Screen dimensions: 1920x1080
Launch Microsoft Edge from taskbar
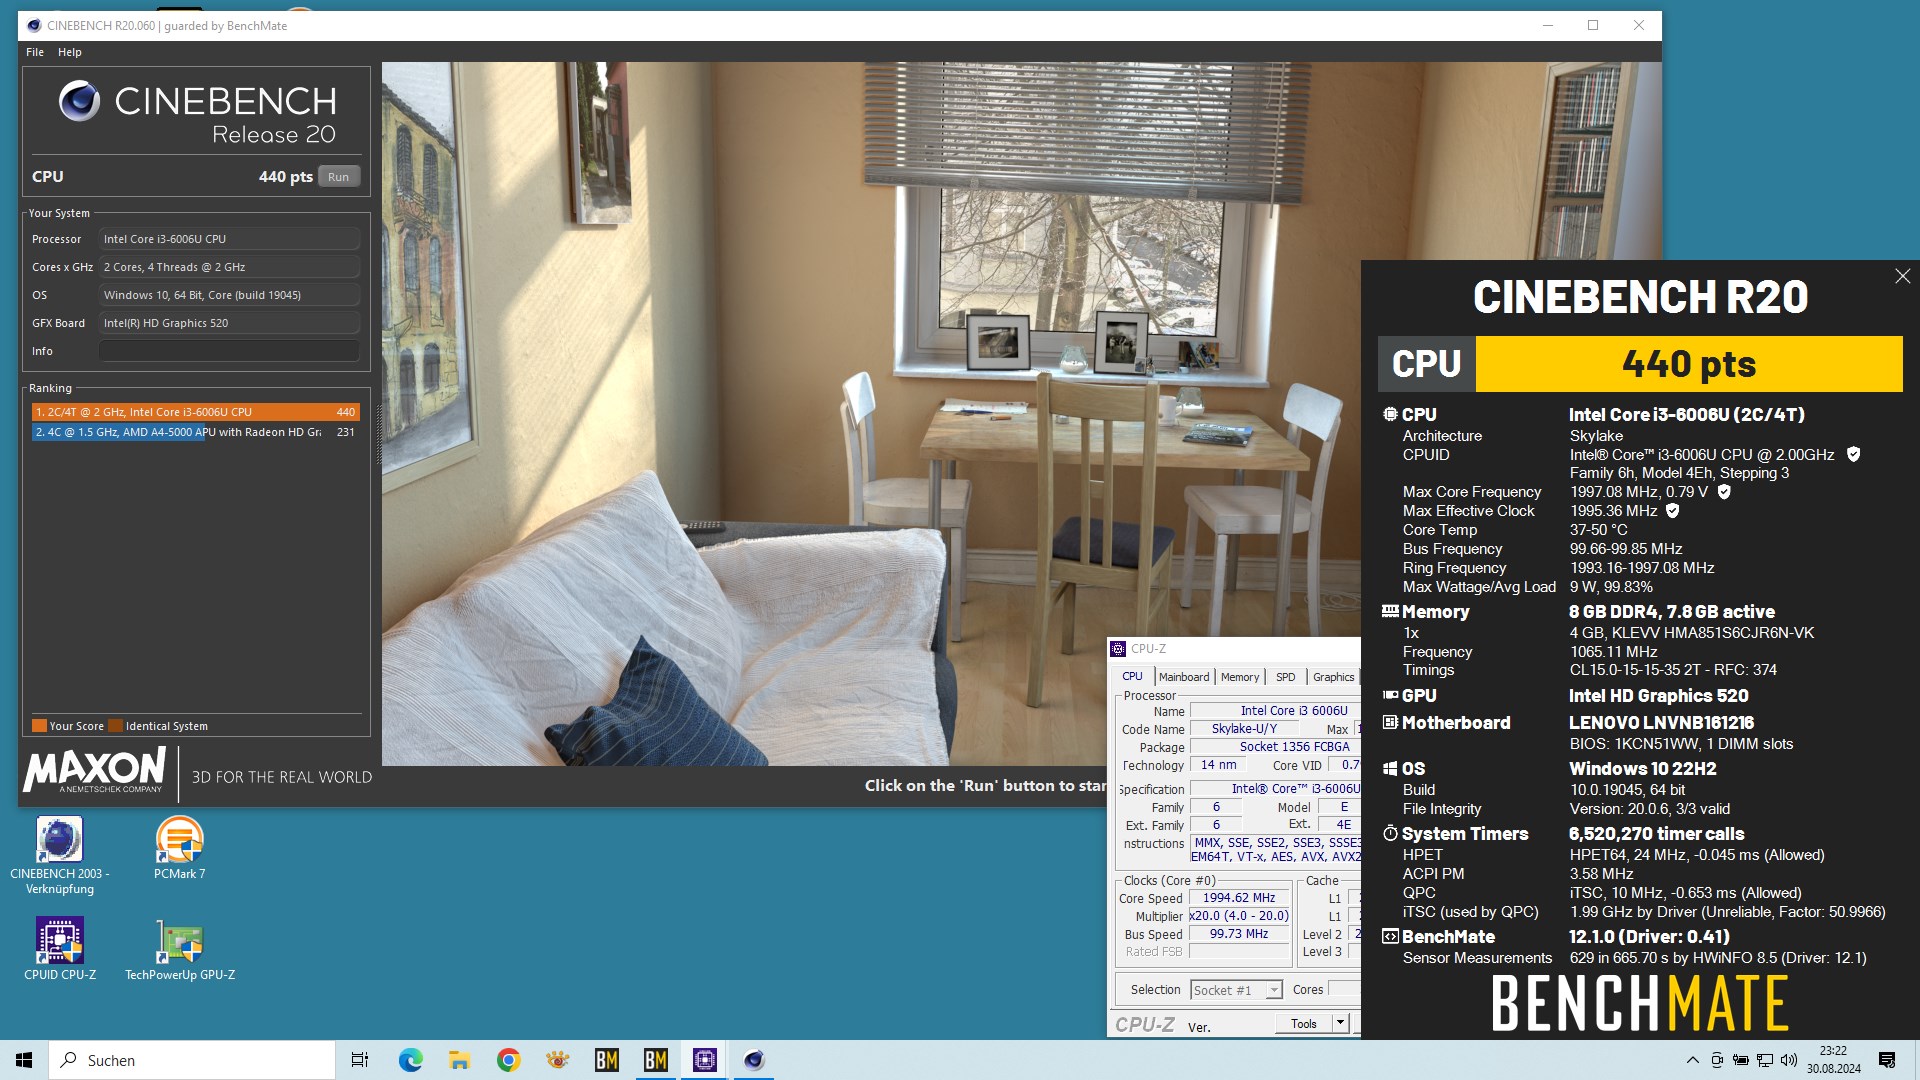click(410, 1060)
